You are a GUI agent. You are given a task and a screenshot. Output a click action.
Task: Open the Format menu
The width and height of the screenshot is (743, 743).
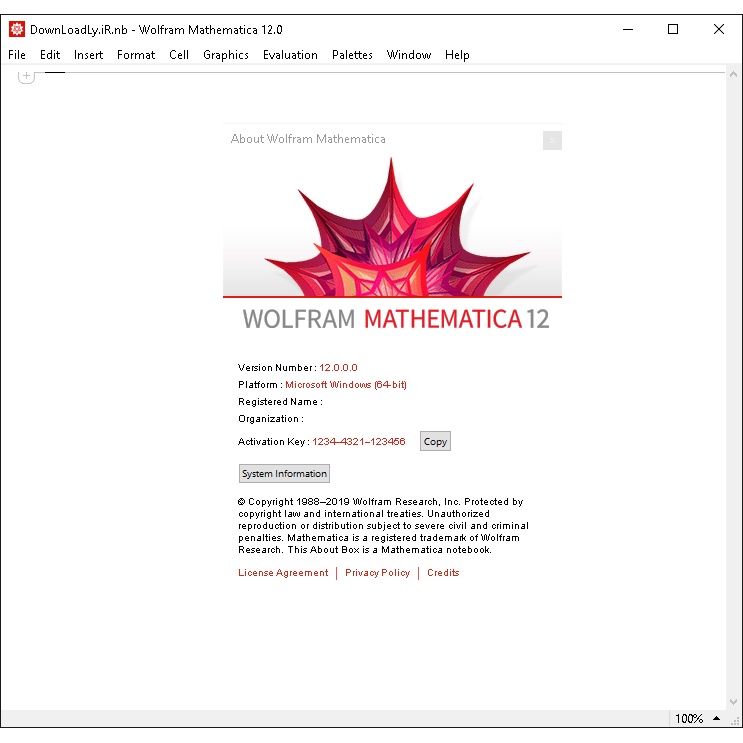click(136, 55)
